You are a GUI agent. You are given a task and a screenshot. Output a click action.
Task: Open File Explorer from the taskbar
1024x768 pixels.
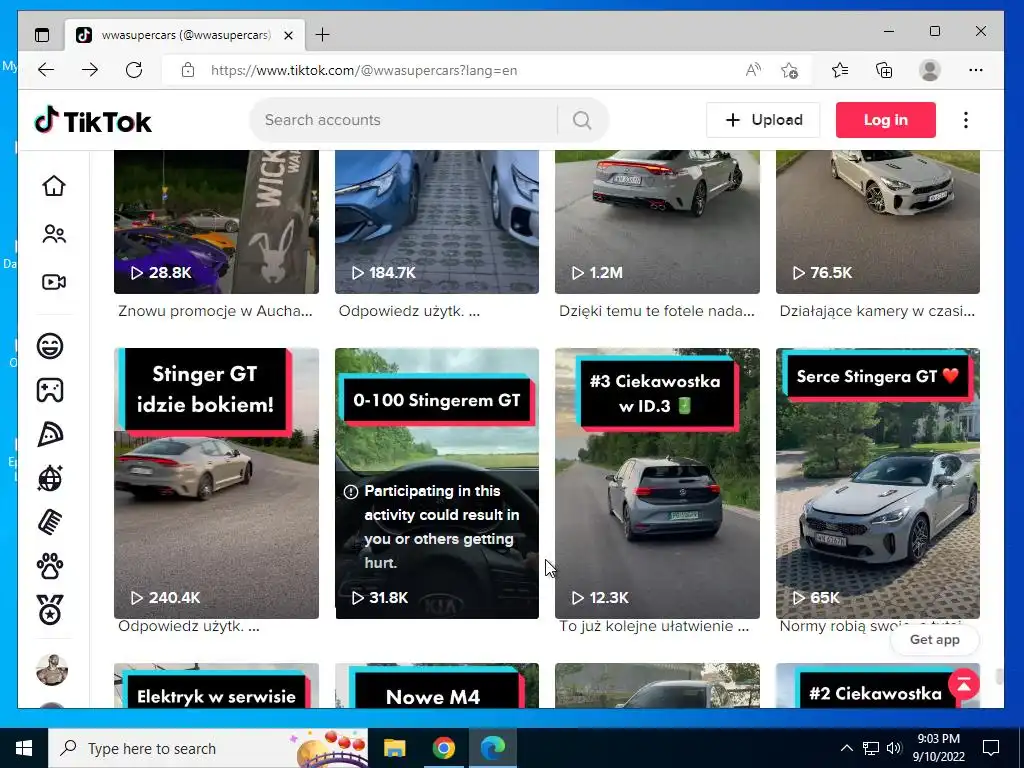click(x=394, y=748)
